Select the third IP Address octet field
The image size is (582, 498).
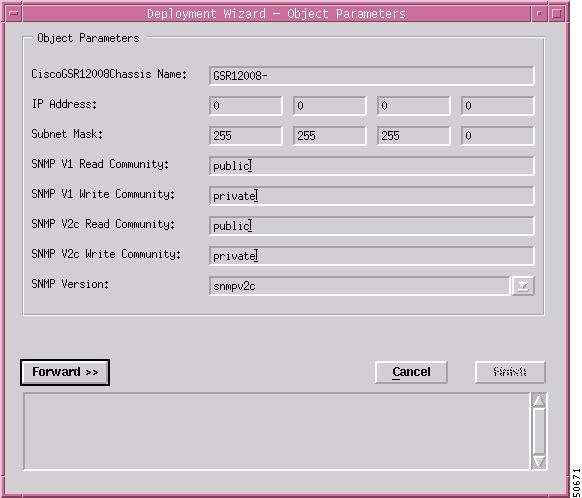[413, 106]
